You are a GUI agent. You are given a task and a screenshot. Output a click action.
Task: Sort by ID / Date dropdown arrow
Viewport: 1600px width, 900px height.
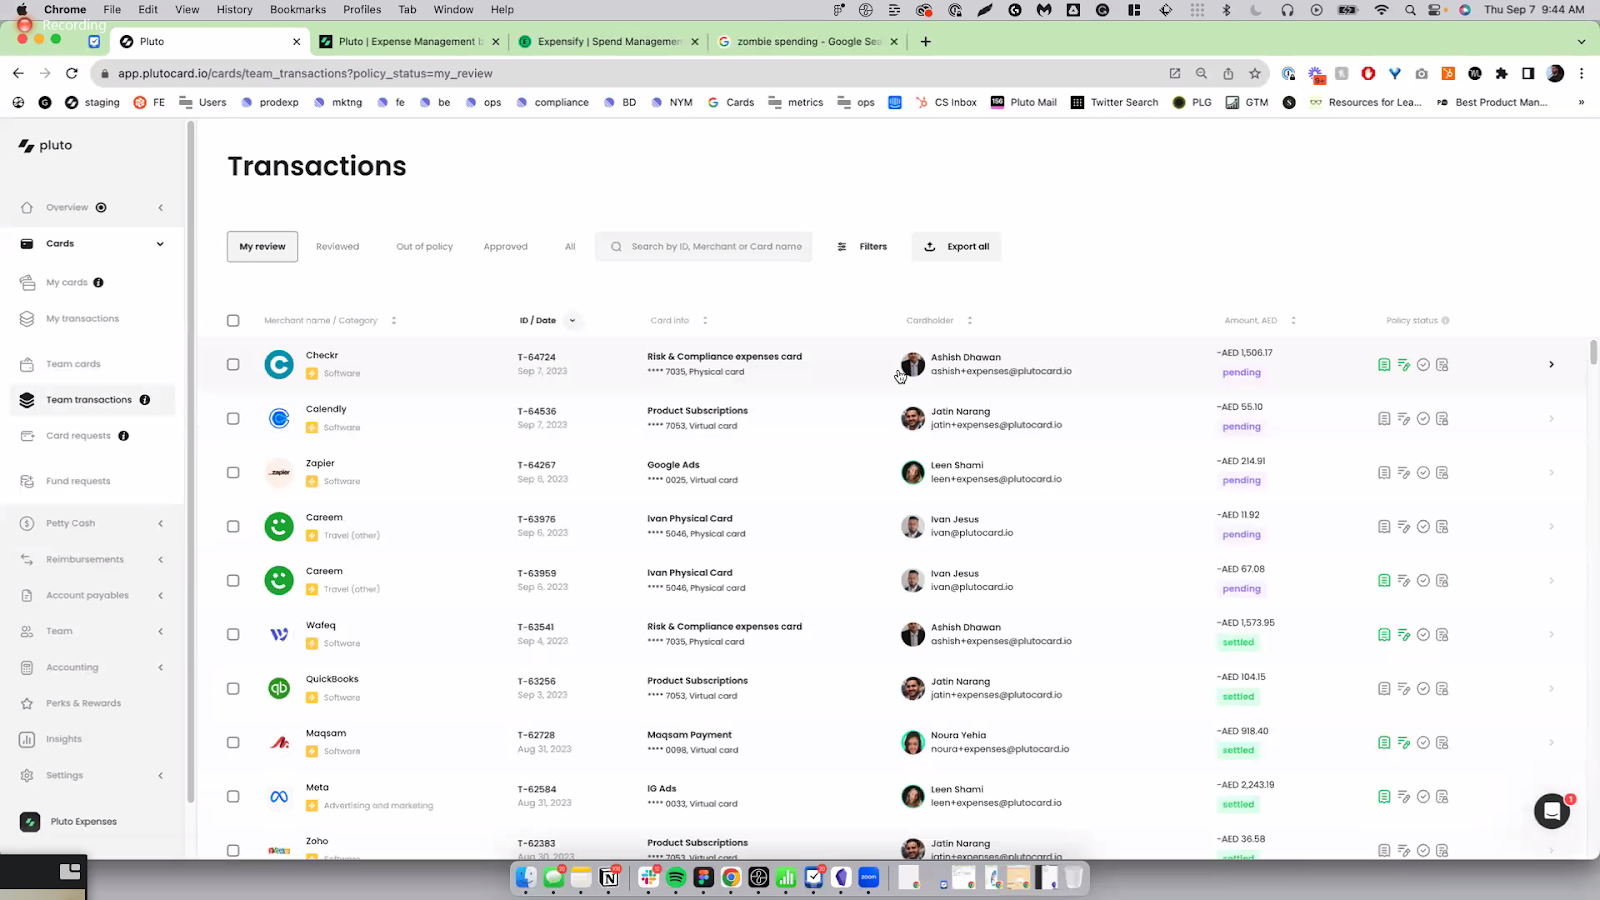point(572,321)
